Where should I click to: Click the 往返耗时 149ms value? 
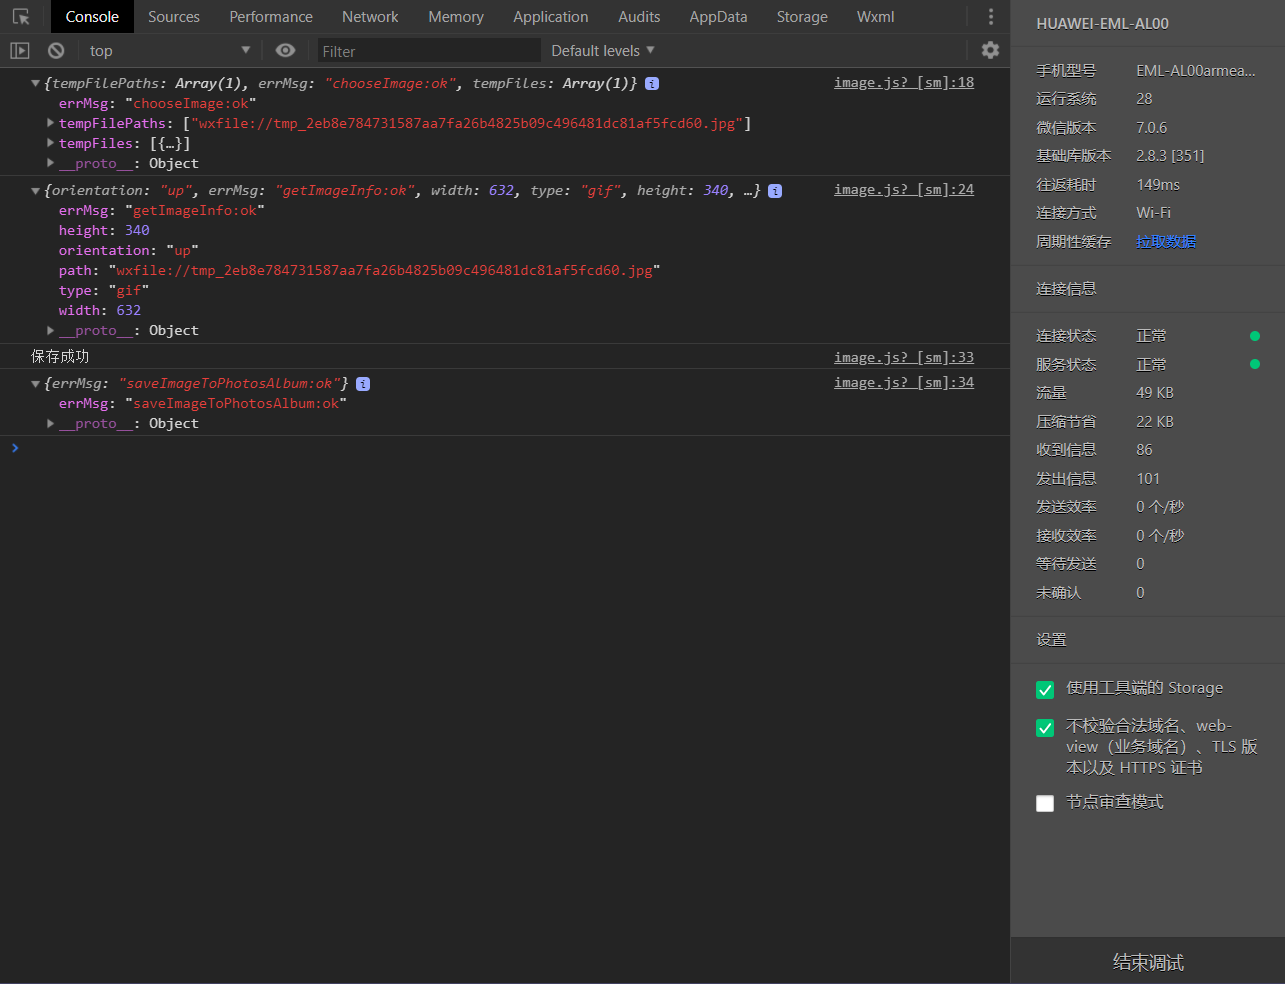click(x=1158, y=185)
